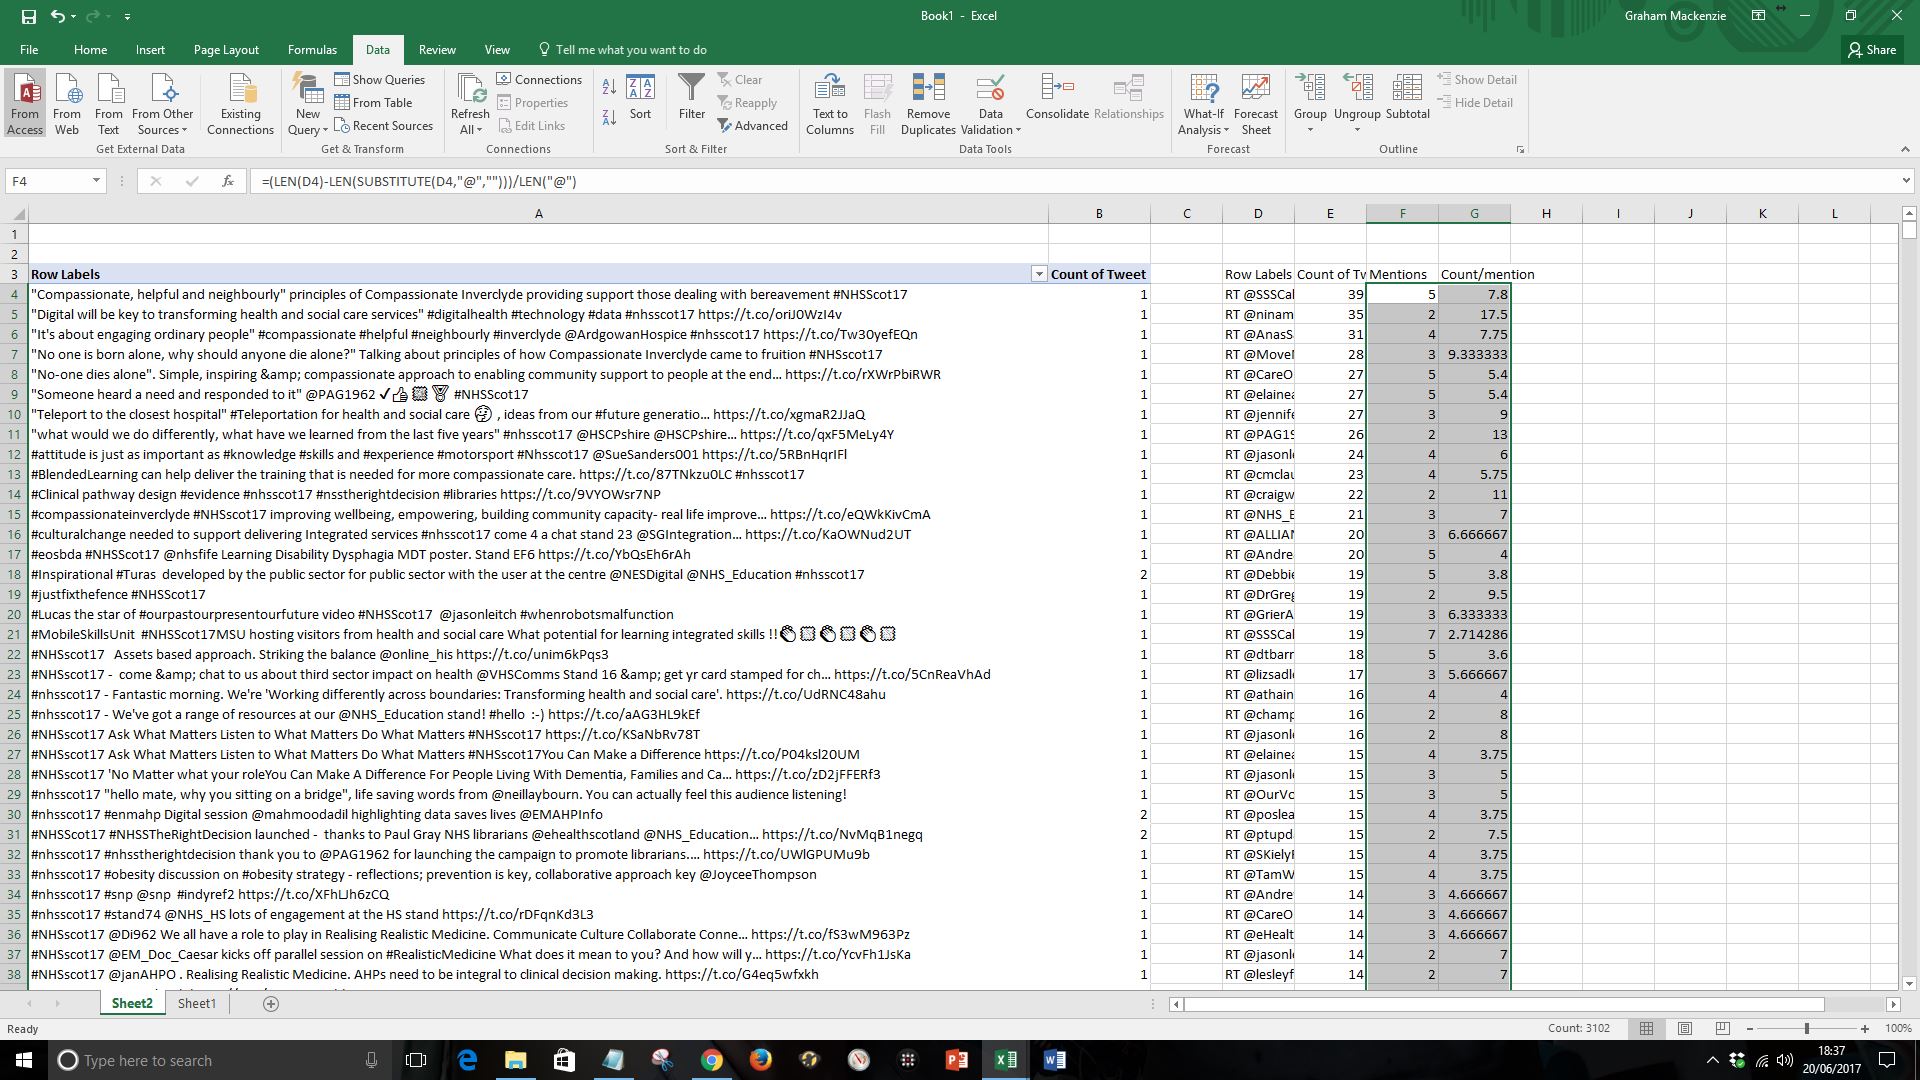Viewport: 1920px width, 1080px height.
Task: Open the Name Box dropdown arrow
Action: point(96,181)
